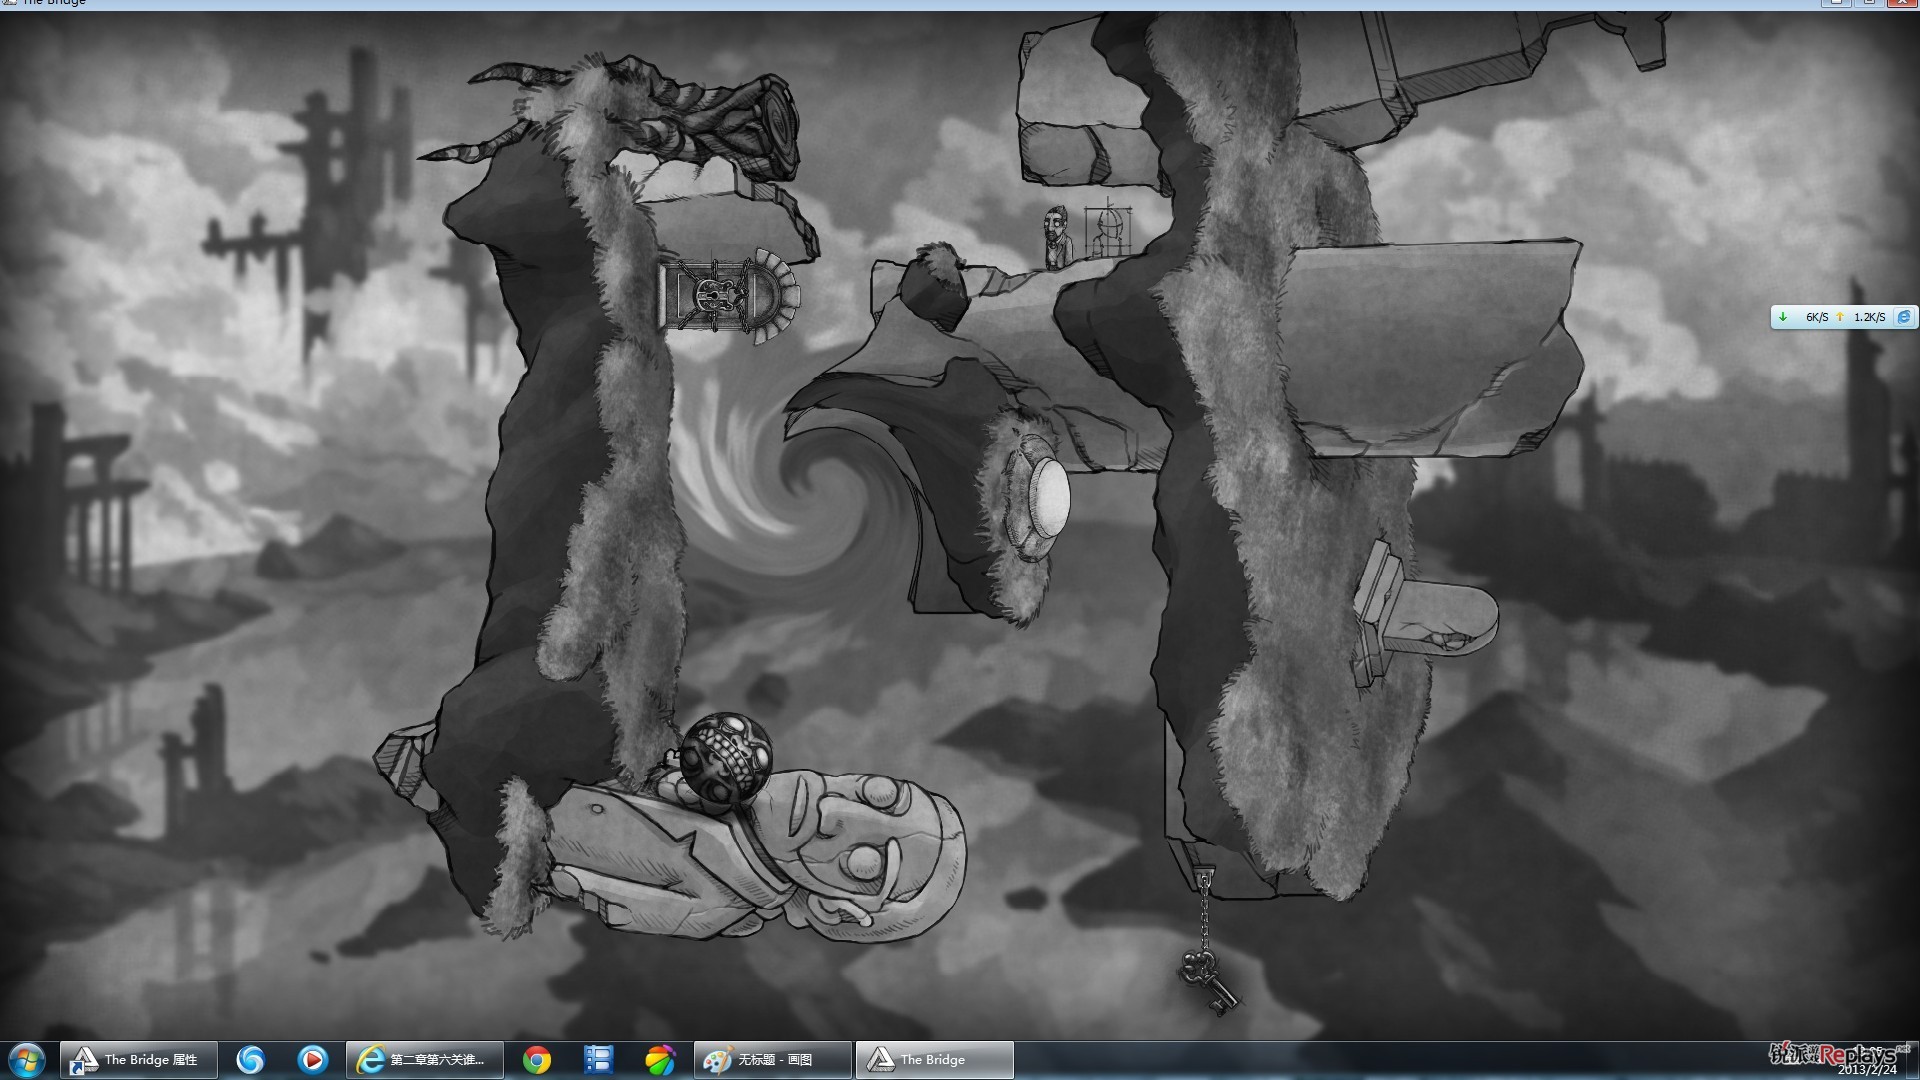This screenshot has height=1080, width=1920.
Task: Open the Windows Start menu orb
Action: pos(27,1060)
